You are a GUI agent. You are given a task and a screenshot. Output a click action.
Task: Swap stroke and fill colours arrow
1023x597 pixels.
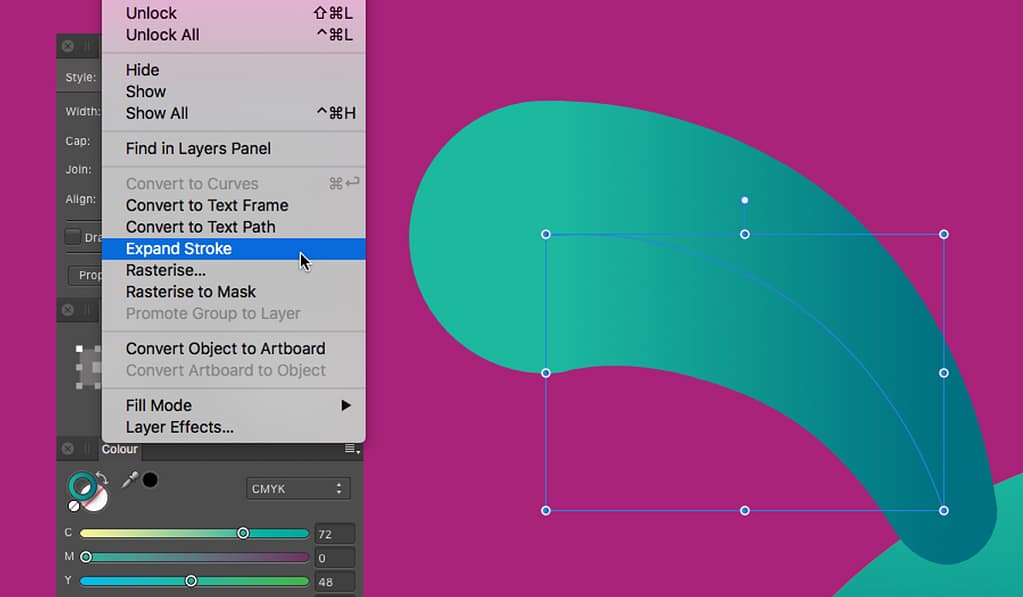tap(102, 478)
